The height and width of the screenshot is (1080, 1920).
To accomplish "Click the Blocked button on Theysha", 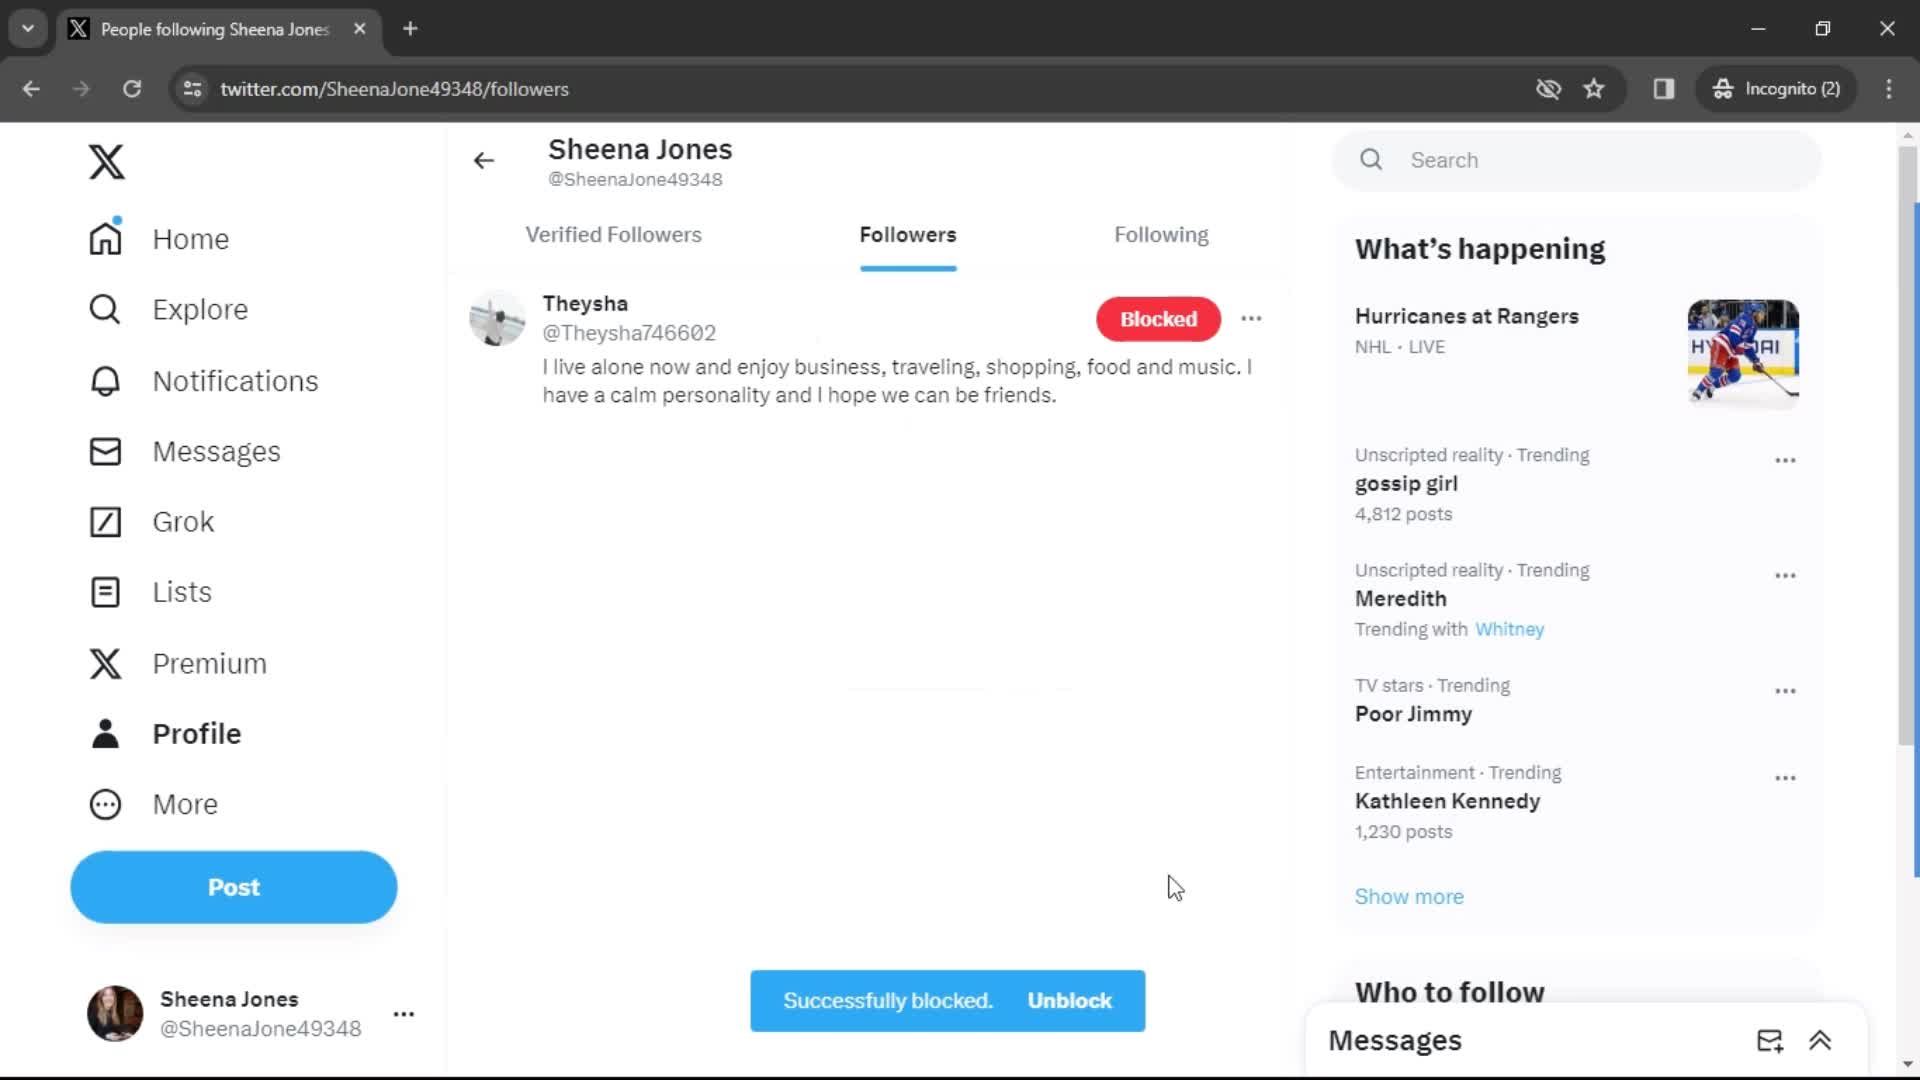I will pyautogui.click(x=1159, y=318).
